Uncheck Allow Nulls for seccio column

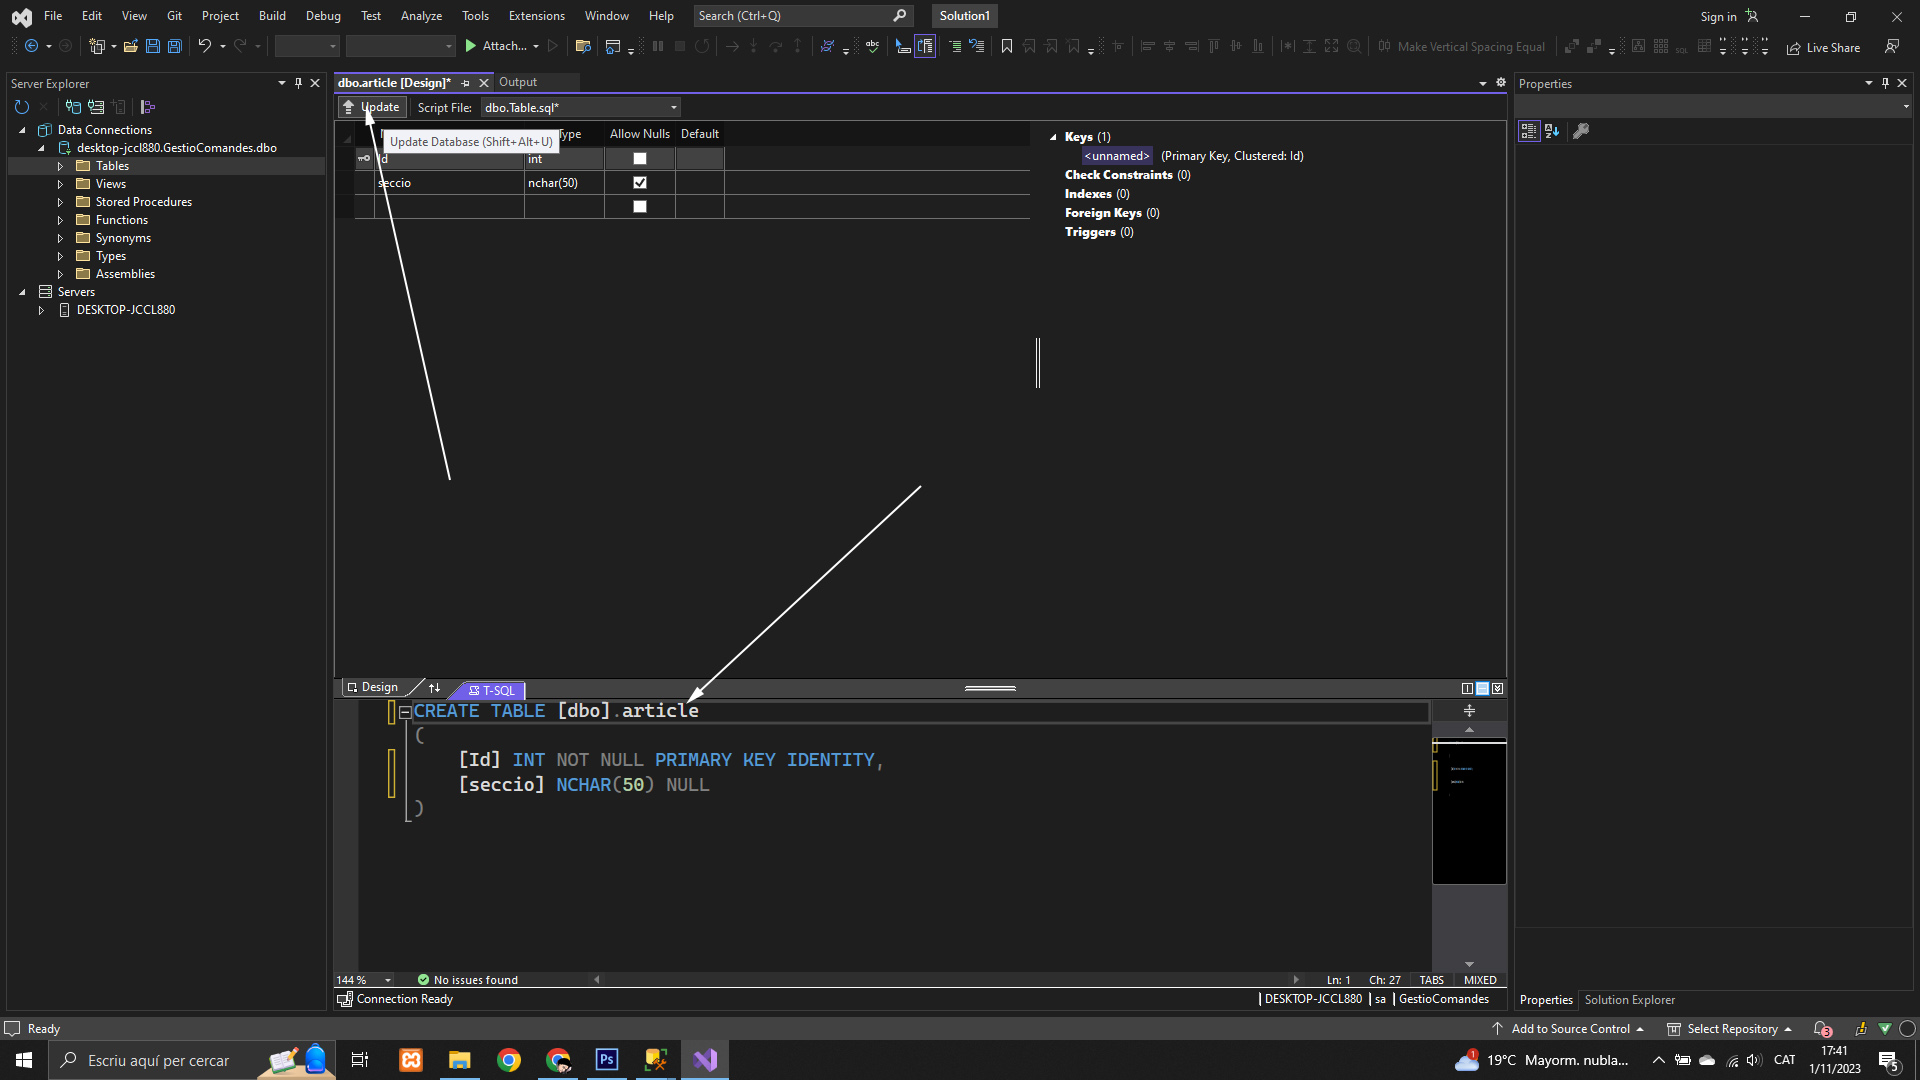(x=640, y=183)
